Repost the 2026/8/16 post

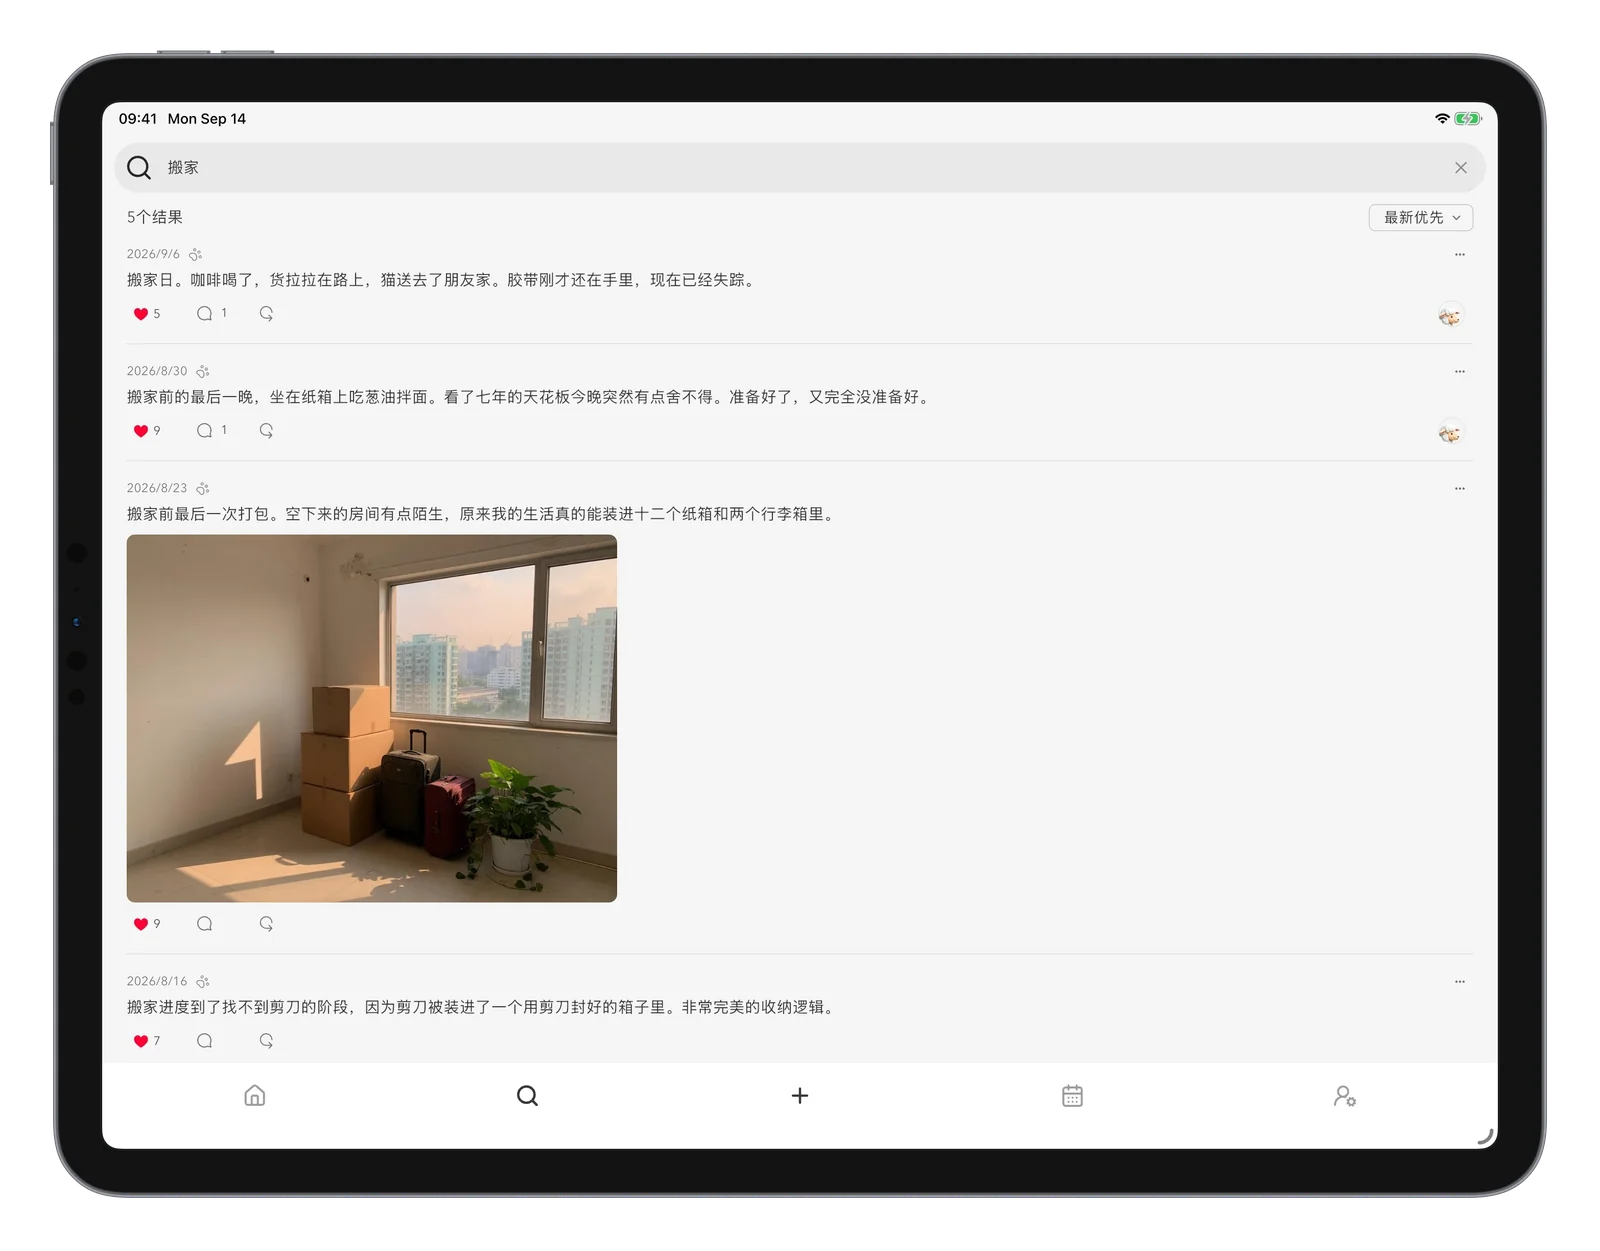[x=266, y=1041]
